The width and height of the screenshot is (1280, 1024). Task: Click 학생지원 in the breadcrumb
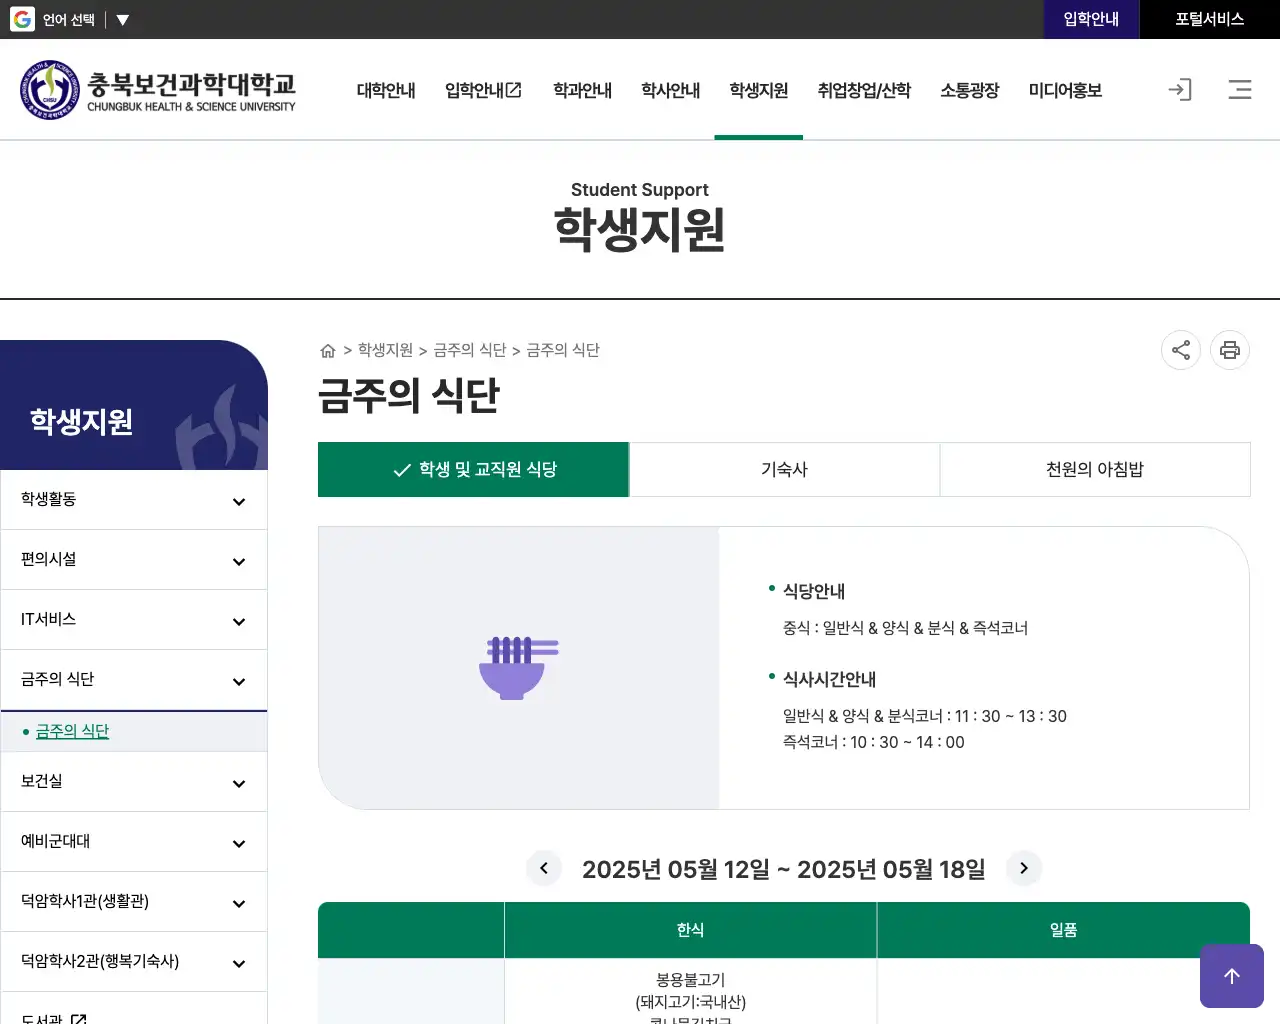385,350
